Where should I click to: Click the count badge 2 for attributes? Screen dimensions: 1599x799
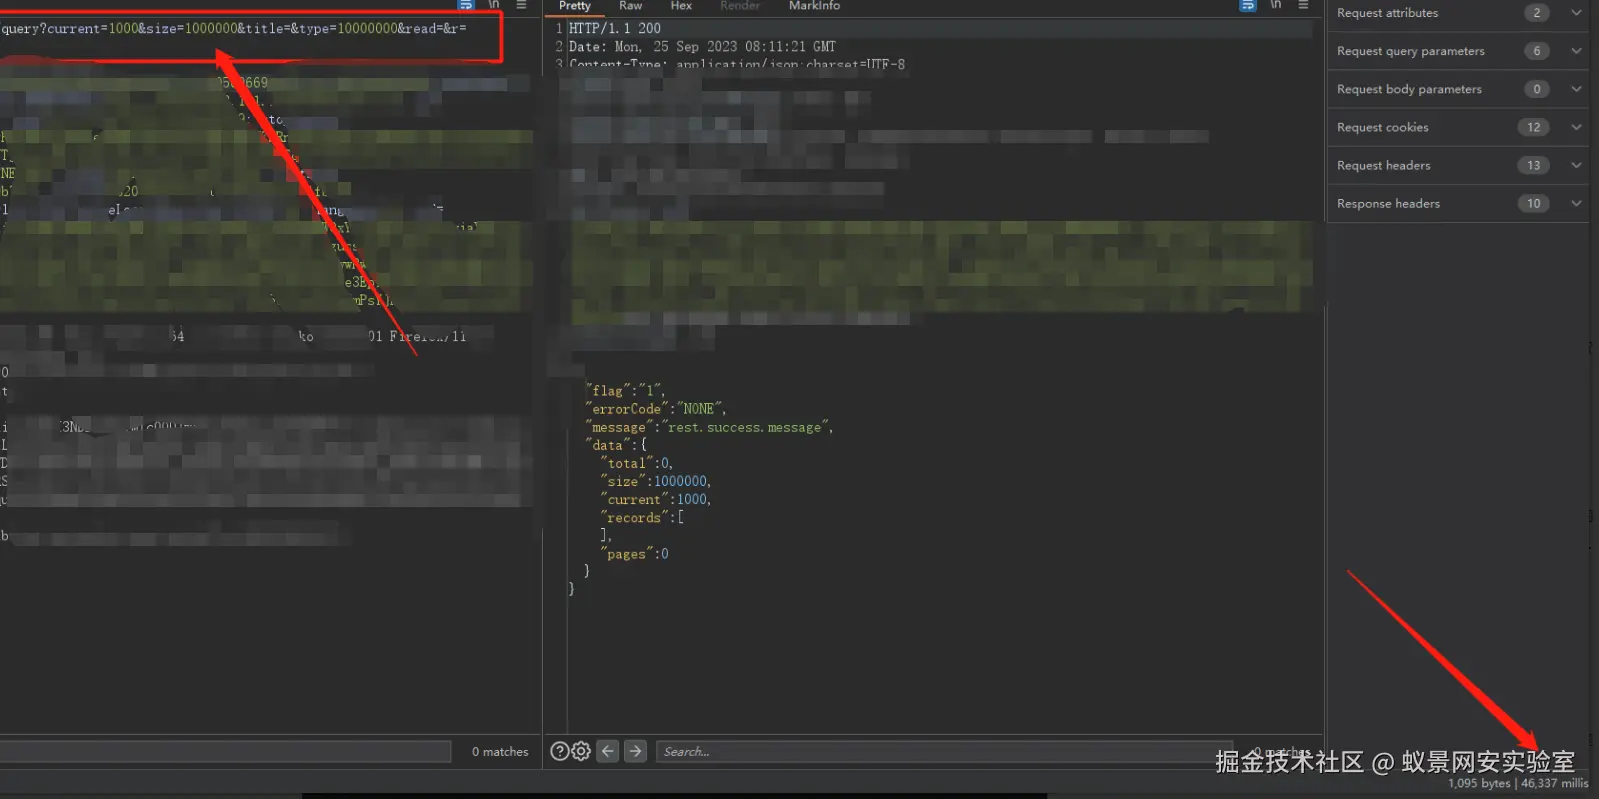[x=1537, y=13]
